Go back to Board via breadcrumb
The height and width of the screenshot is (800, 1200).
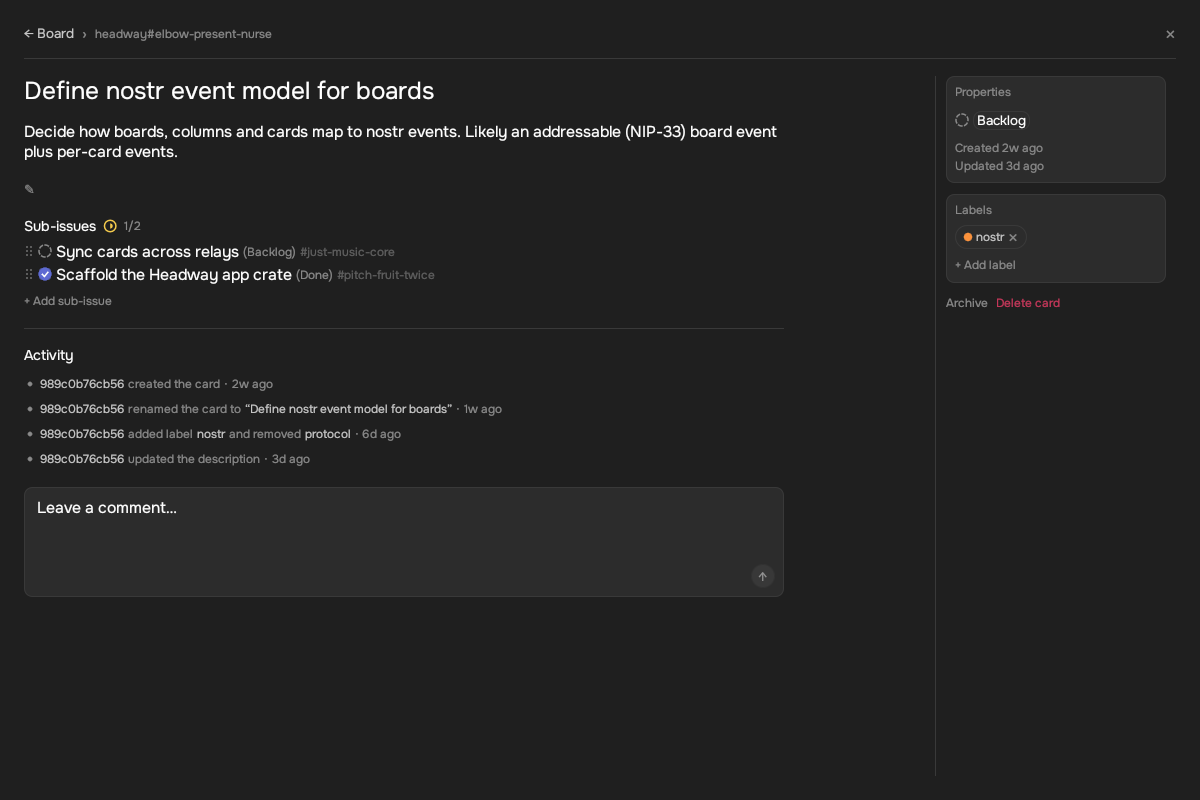click(x=49, y=33)
